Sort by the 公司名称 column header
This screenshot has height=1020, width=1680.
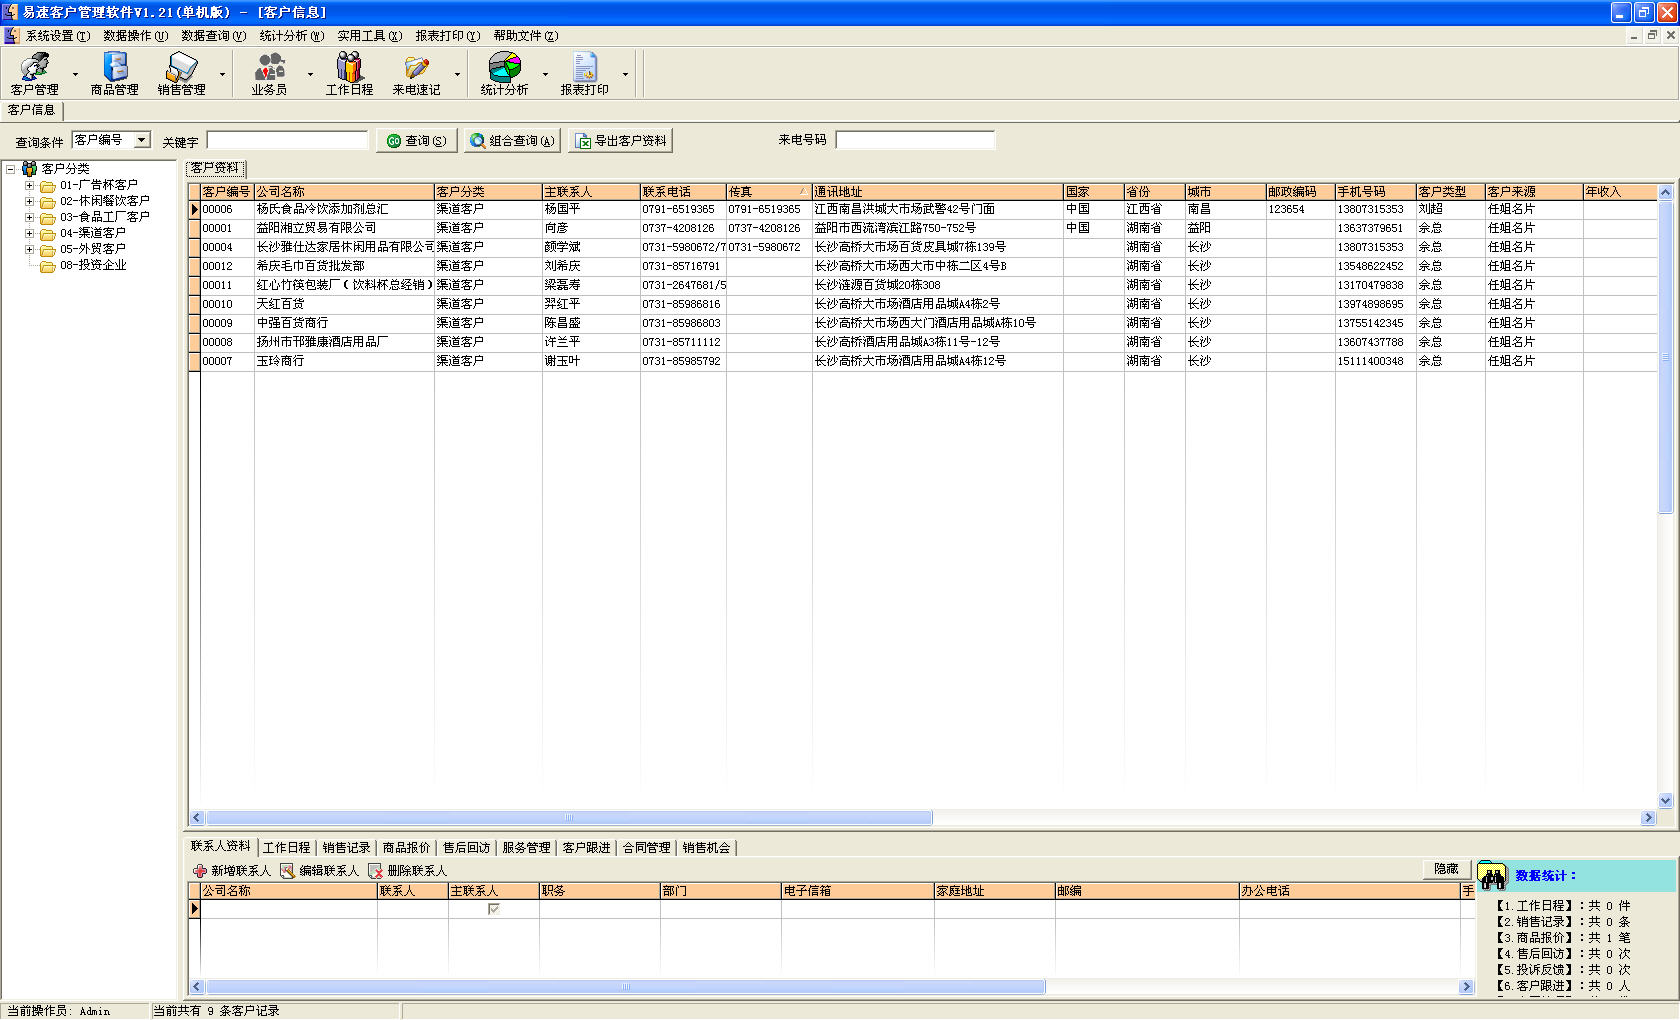pos(344,192)
